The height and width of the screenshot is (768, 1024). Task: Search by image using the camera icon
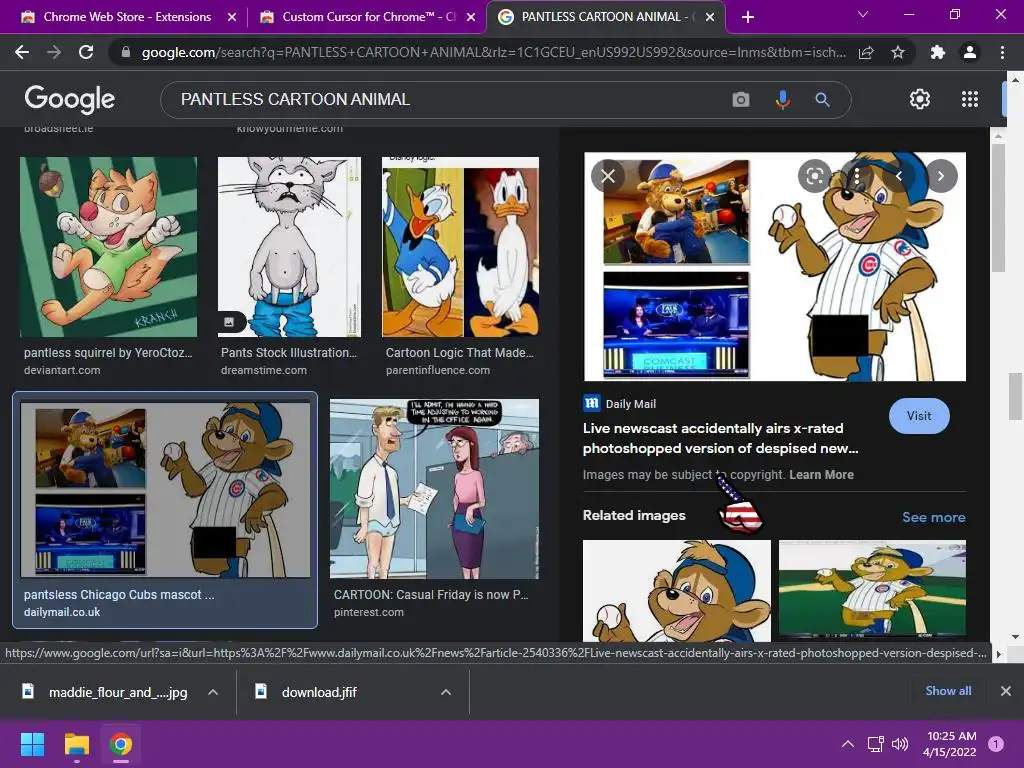coord(741,99)
